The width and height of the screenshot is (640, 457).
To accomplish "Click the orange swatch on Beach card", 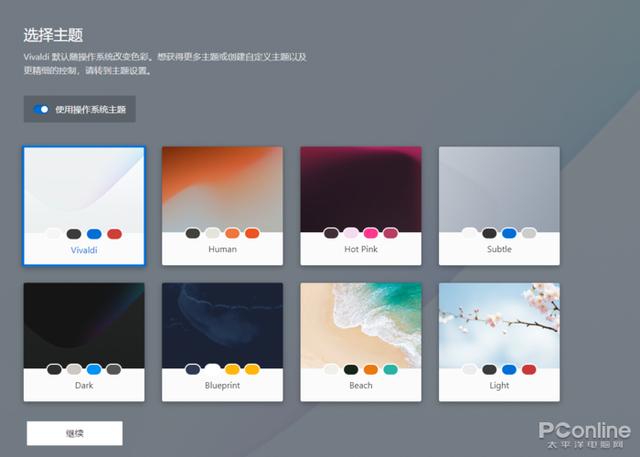I will click(371, 369).
